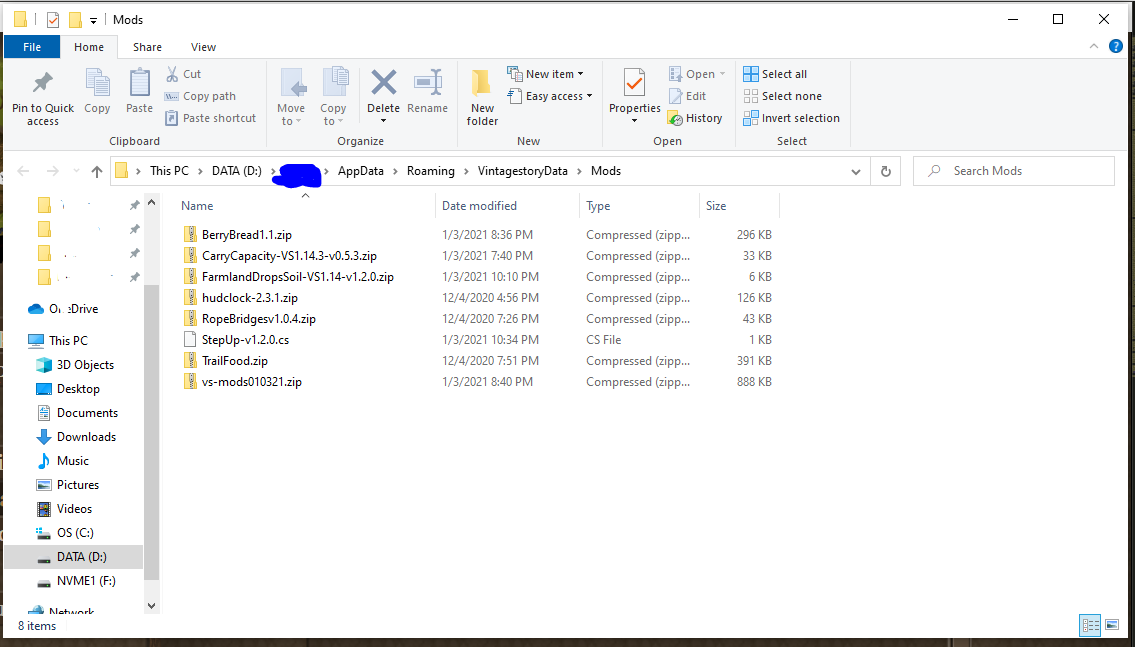Image resolution: width=1135 pixels, height=647 pixels.
Task: Click the New folder icon
Action: [482, 83]
